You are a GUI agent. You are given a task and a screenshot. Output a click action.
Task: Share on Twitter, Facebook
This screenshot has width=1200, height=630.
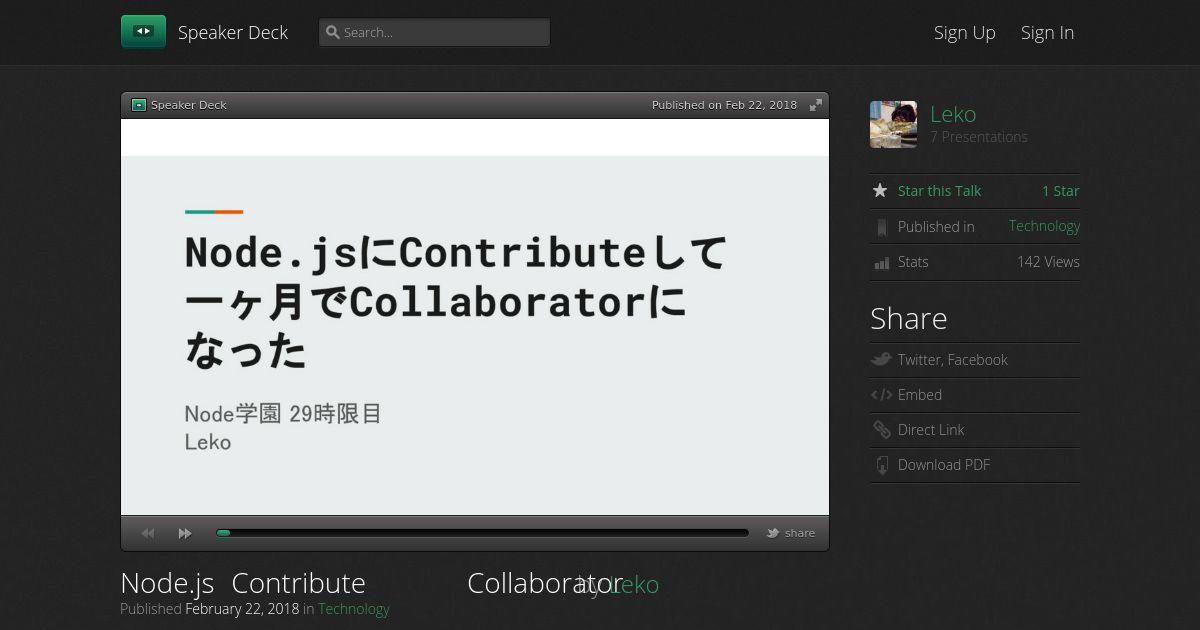pos(952,360)
